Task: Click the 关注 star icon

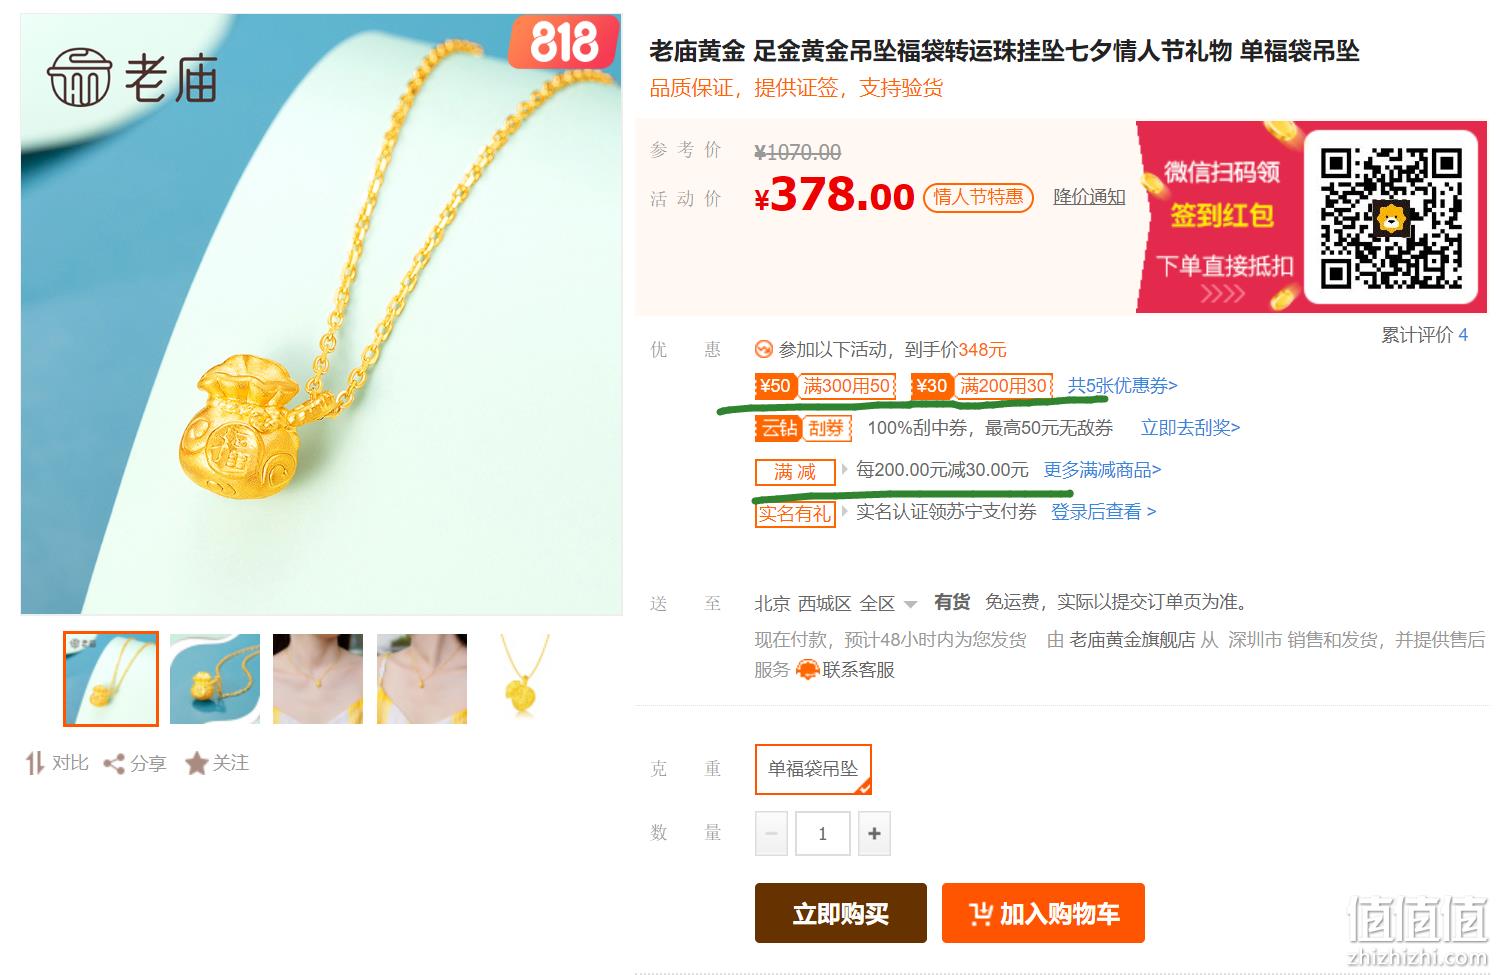Action: (x=196, y=764)
